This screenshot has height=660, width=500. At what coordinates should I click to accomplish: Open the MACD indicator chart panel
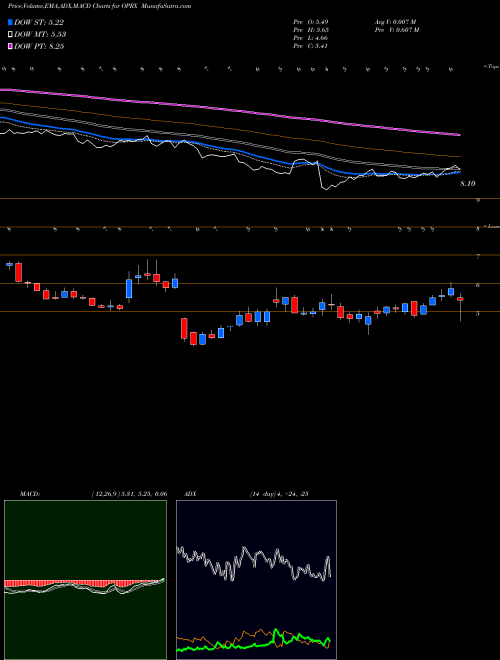[x=85, y=580]
